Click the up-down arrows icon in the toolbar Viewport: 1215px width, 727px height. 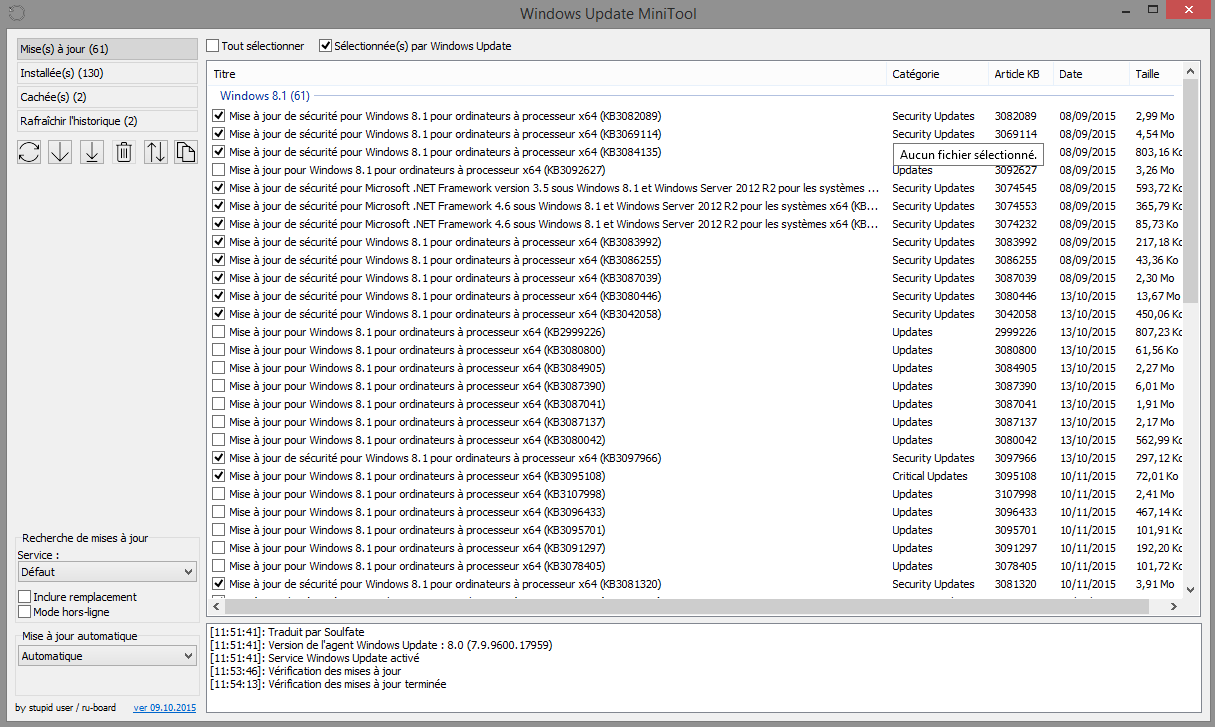coord(156,152)
